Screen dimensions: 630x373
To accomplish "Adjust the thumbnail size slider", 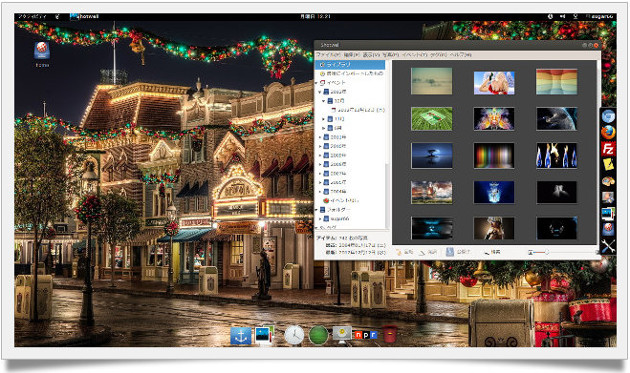I will pos(564,252).
